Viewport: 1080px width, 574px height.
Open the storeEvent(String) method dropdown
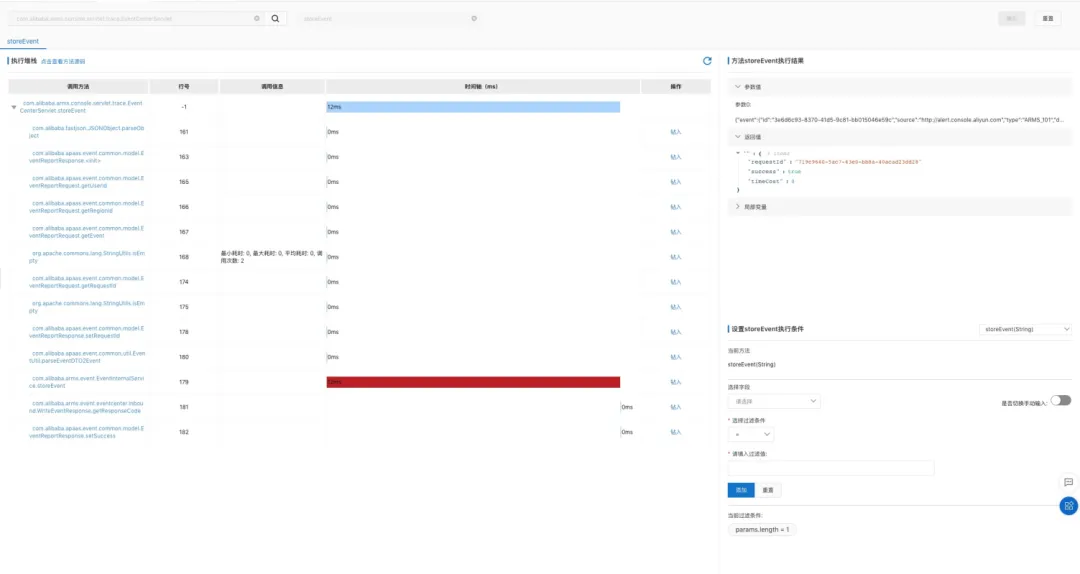point(1025,329)
